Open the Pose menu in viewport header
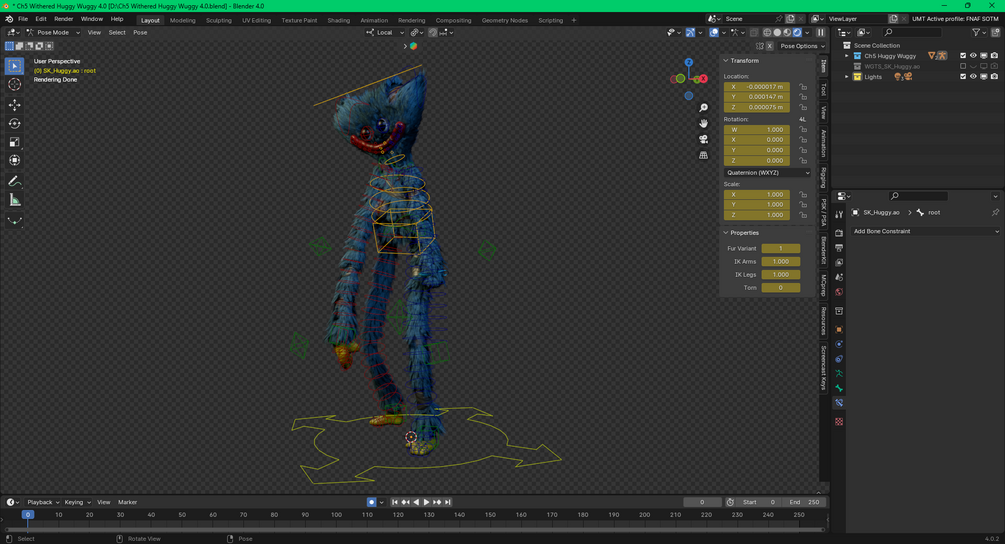This screenshot has height=544, width=1005. click(140, 33)
